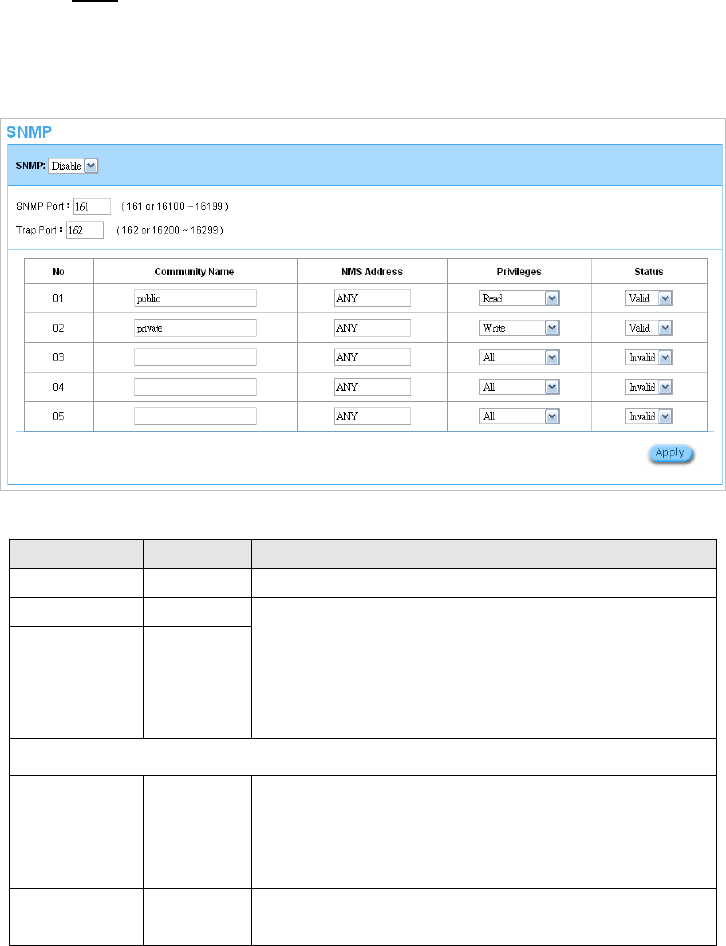726x946 pixels.
Task: Click the 'Trap Port' label
Action: (39, 230)
